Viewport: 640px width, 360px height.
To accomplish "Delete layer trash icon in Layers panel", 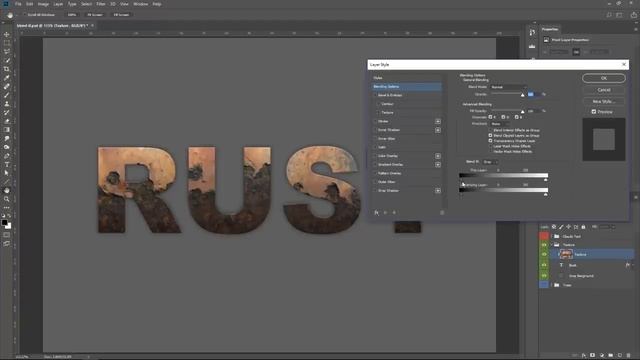I will click(629, 356).
